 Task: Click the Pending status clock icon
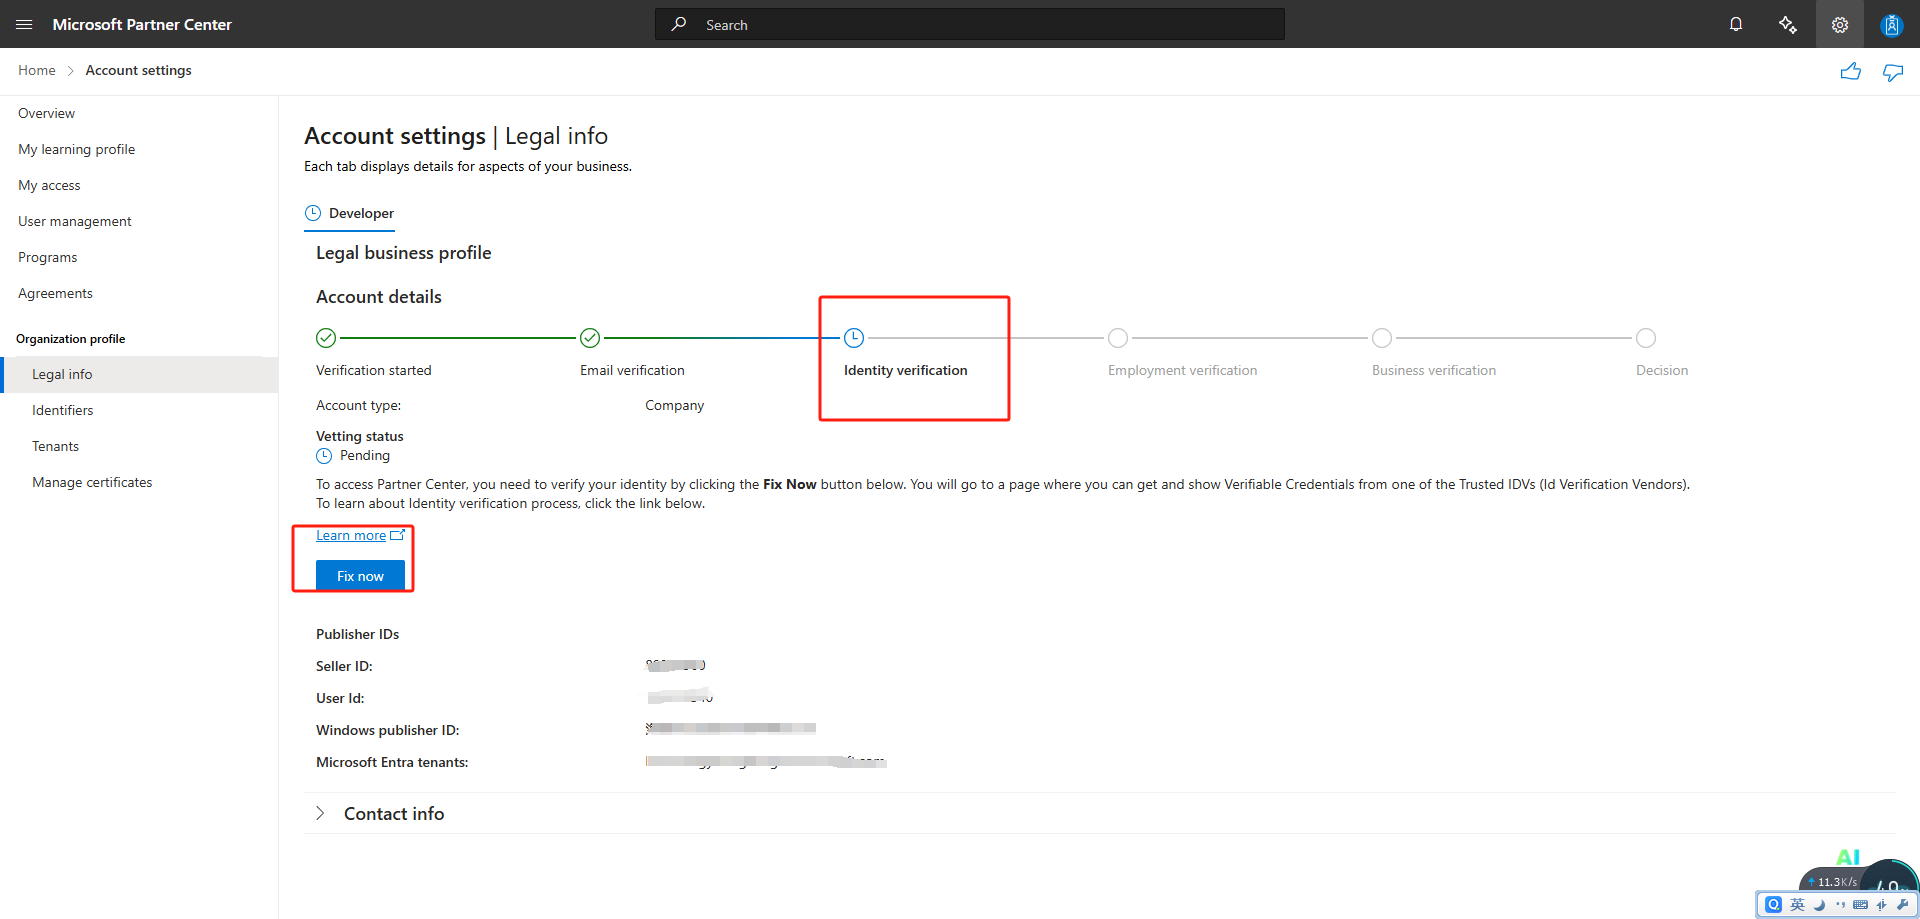(x=324, y=456)
